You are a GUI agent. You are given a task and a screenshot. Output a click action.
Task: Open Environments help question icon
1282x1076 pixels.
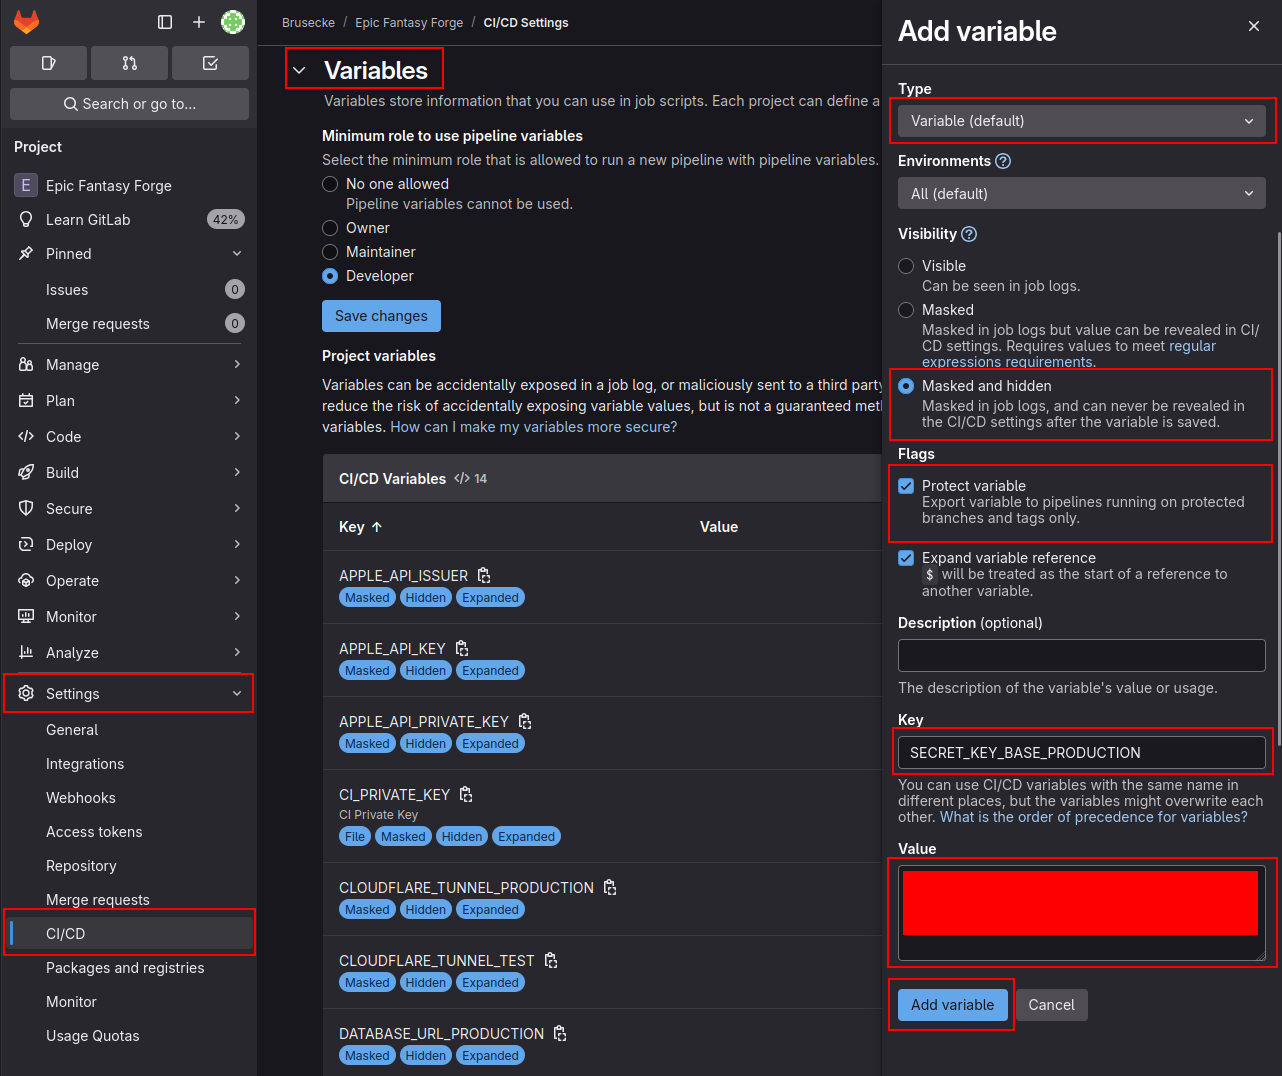1003,161
